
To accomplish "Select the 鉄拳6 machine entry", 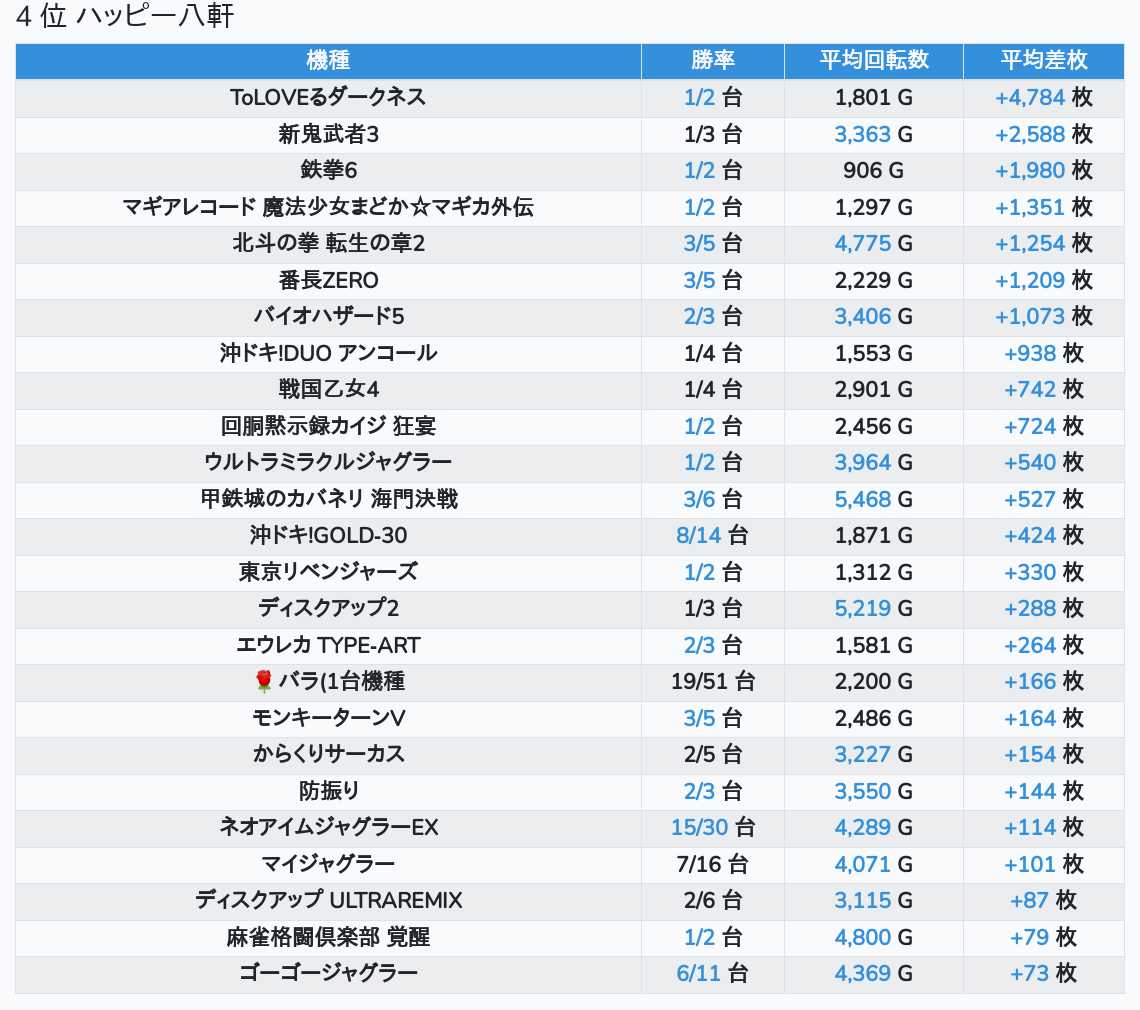I will pyautogui.click(x=328, y=171).
